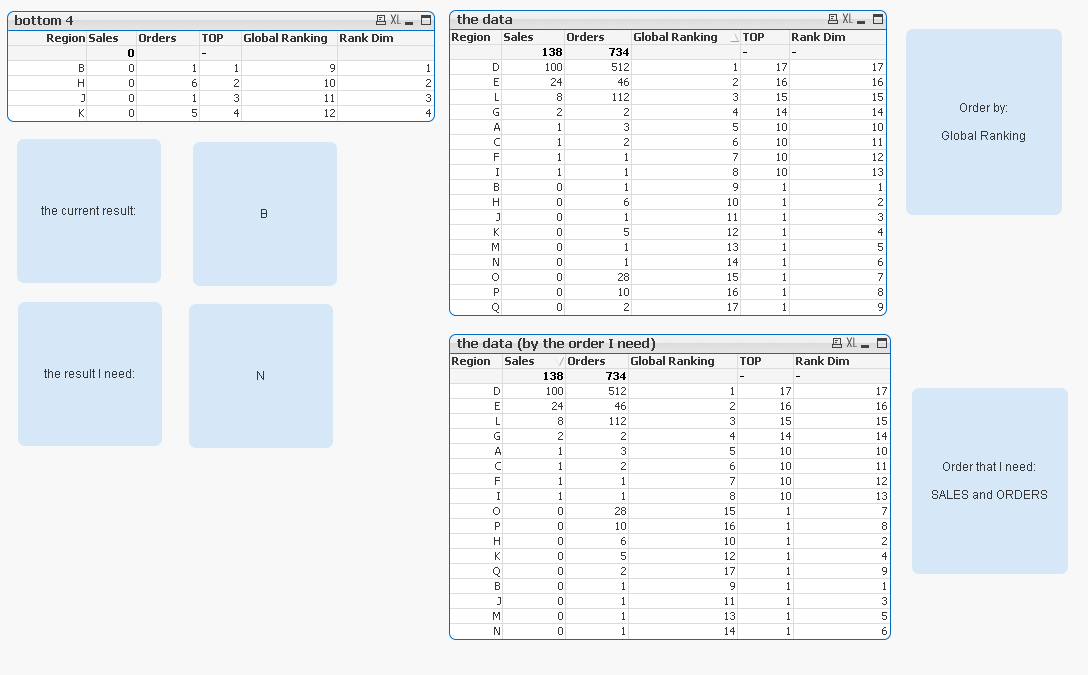Click the sort indicator beside Global Ranking in 'the data'
The image size is (1088, 675).
click(x=735, y=38)
